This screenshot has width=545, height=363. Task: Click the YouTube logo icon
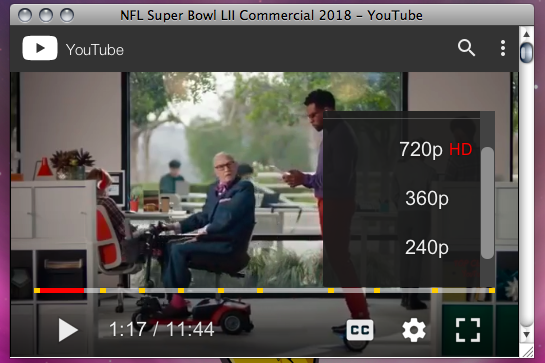pos(40,48)
